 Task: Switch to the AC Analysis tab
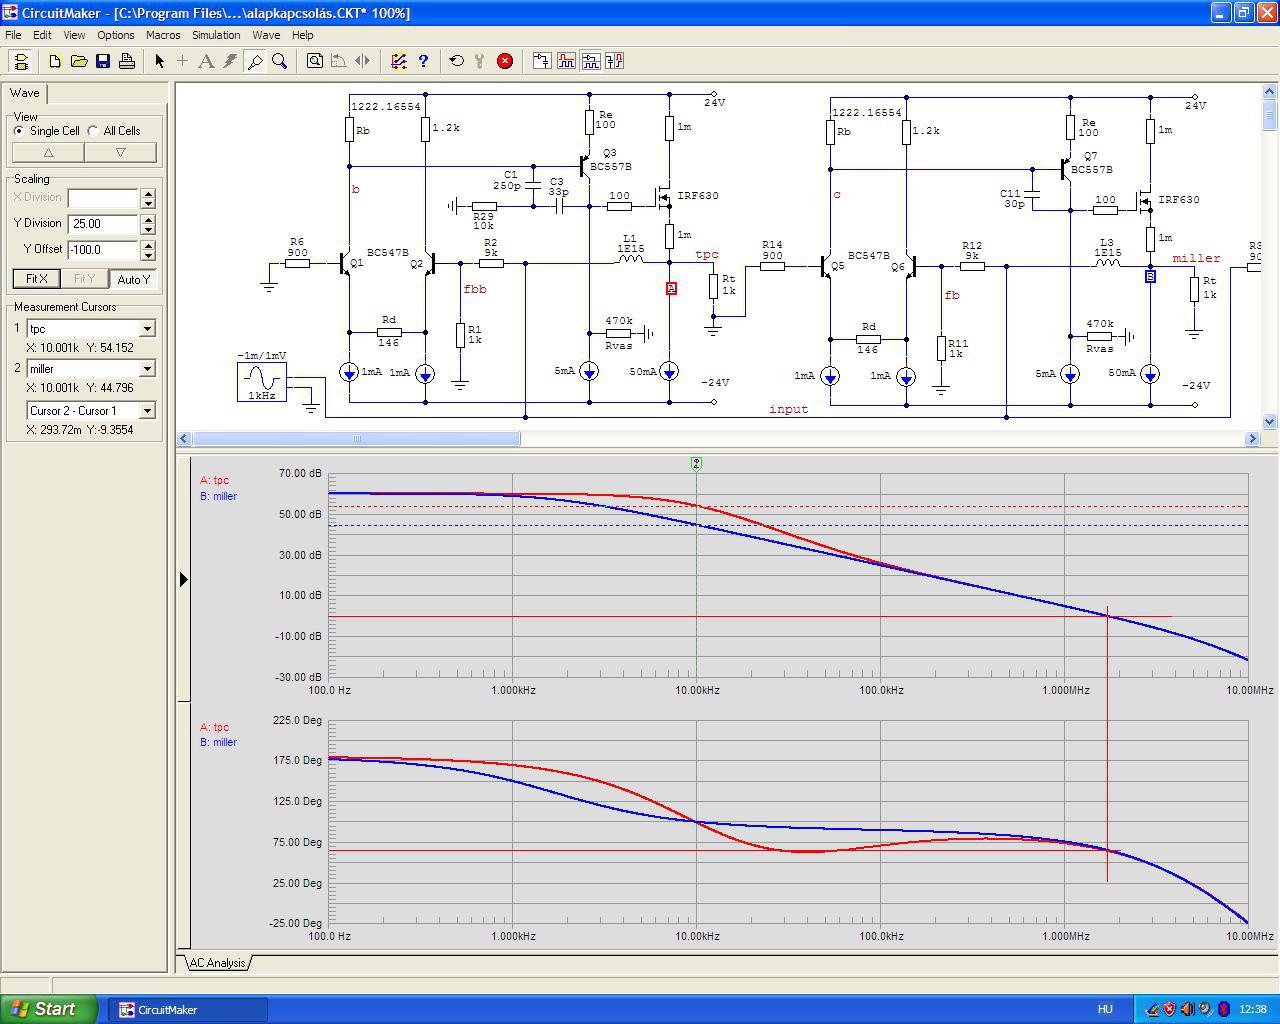click(x=217, y=963)
